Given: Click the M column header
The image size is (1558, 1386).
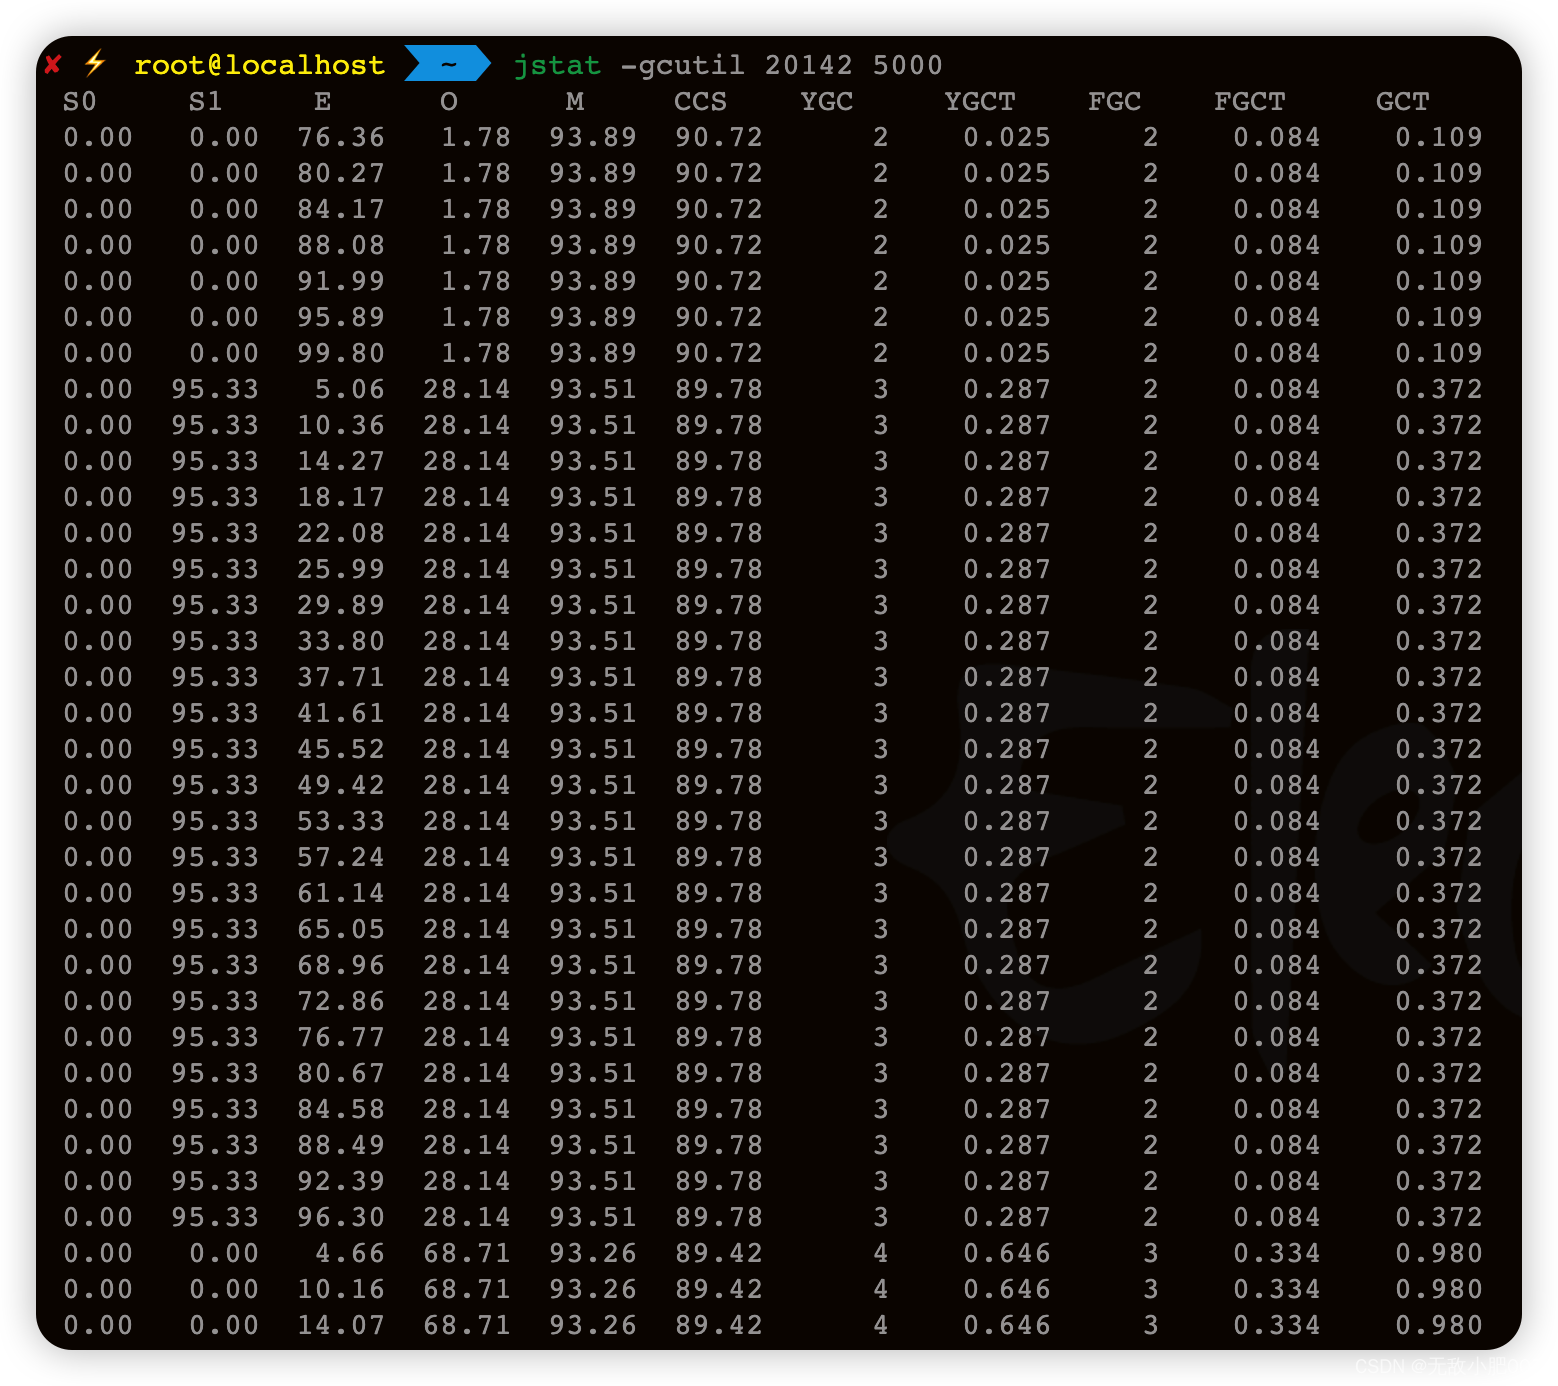Looking at the screenshot, I should pos(575,101).
